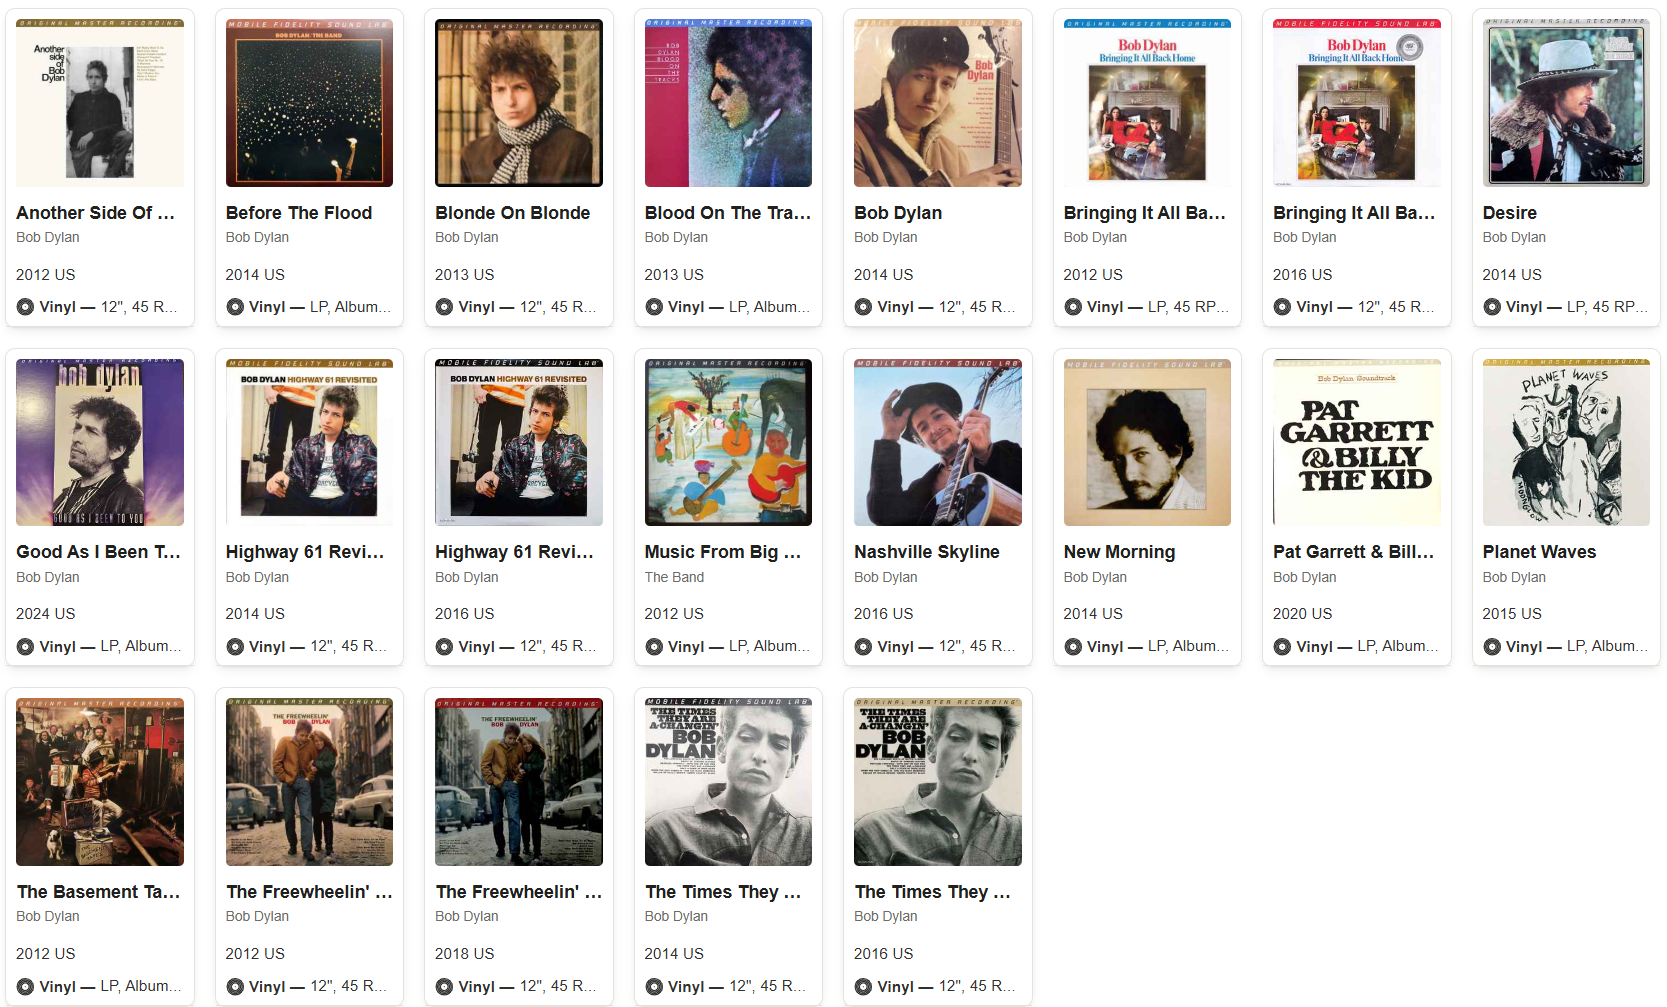Click the vinyl icon under The Basement Tapes
The height and width of the screenshot is (1007, 1667).
pyautogui.click(x=25, y=987)
